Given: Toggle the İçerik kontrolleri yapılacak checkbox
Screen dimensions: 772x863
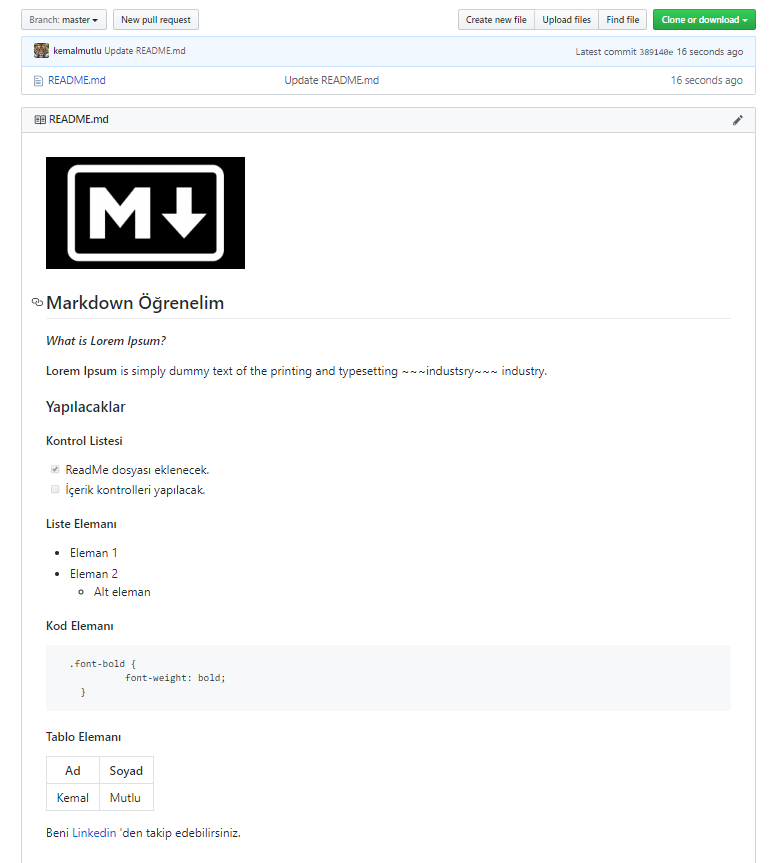Looking at the screenshot, I should pyautogui.click(x=55, y=489).
